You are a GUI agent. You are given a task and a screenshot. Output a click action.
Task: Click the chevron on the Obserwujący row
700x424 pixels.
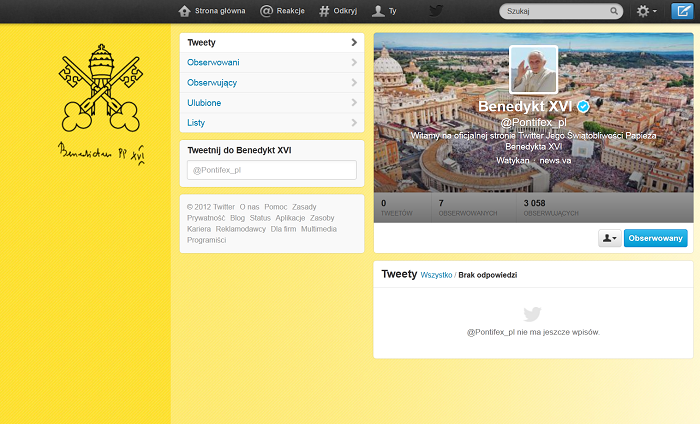tap(354, 83)
